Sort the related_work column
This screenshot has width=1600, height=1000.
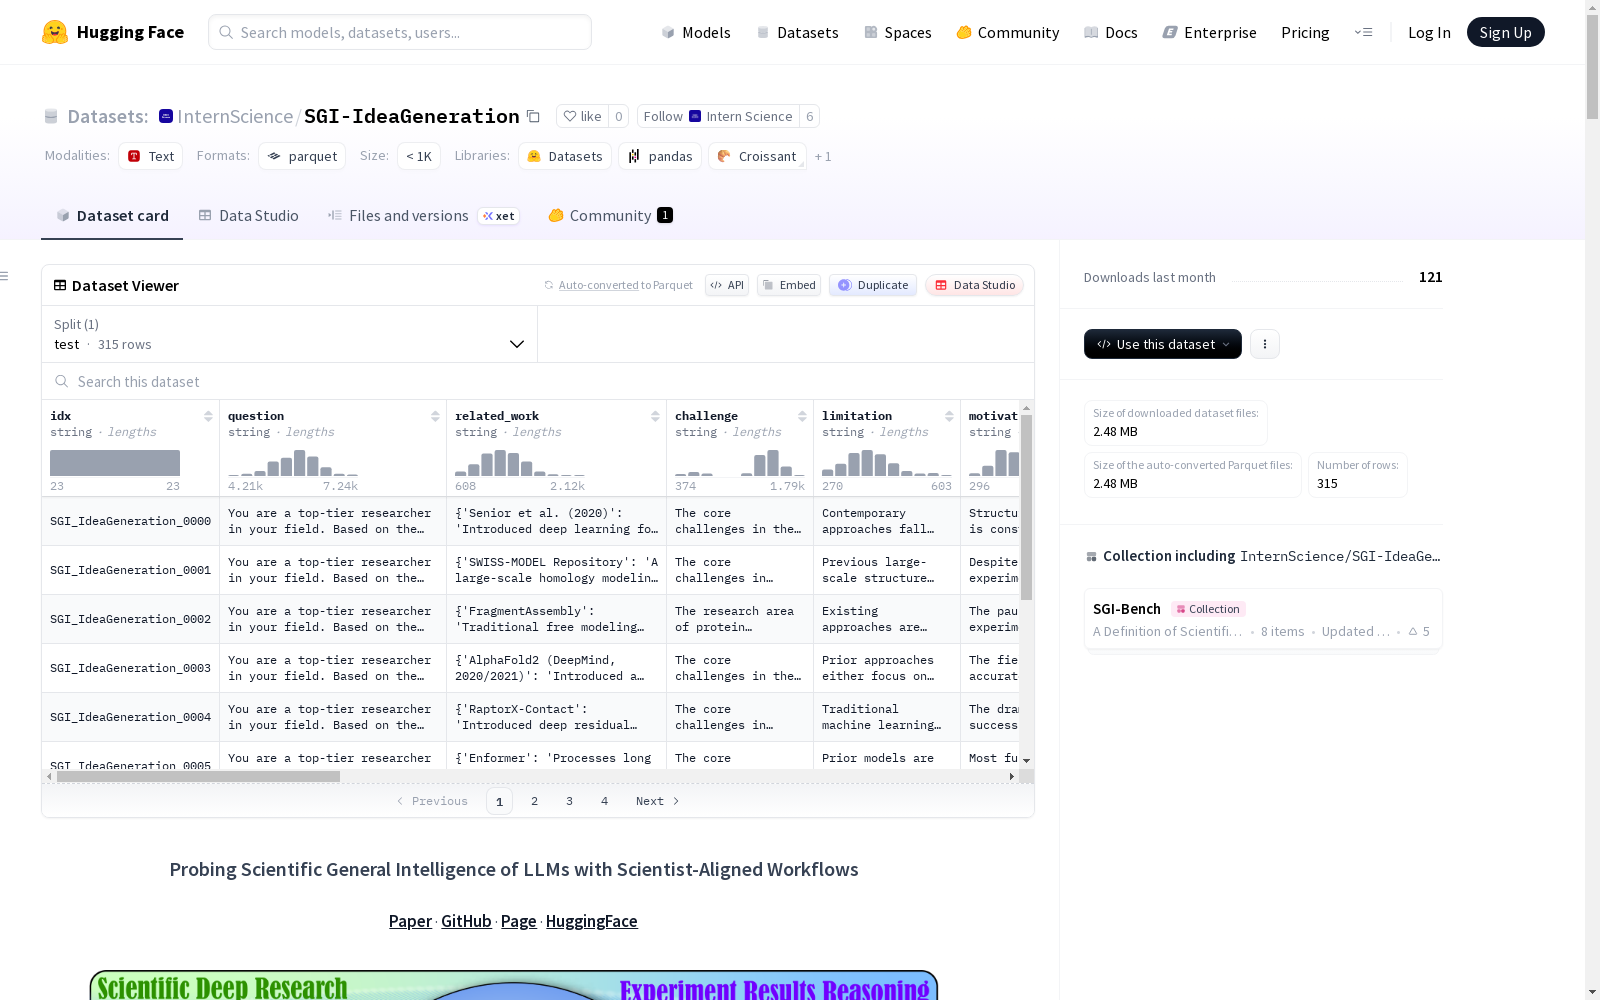coord(655,416)
